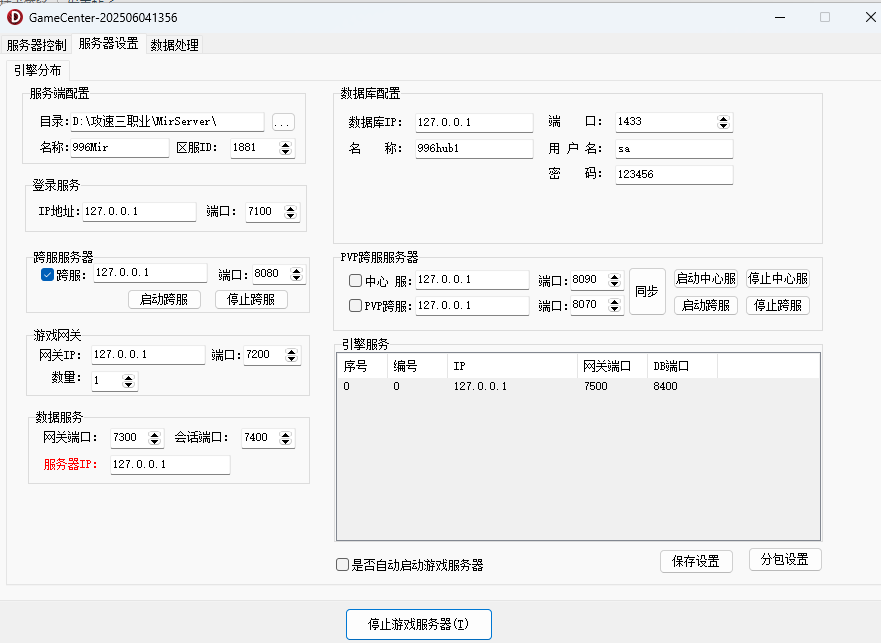Switch to the 服务器控制 tab
Viewport: 881px width, 643px height.
coord(37,45)
